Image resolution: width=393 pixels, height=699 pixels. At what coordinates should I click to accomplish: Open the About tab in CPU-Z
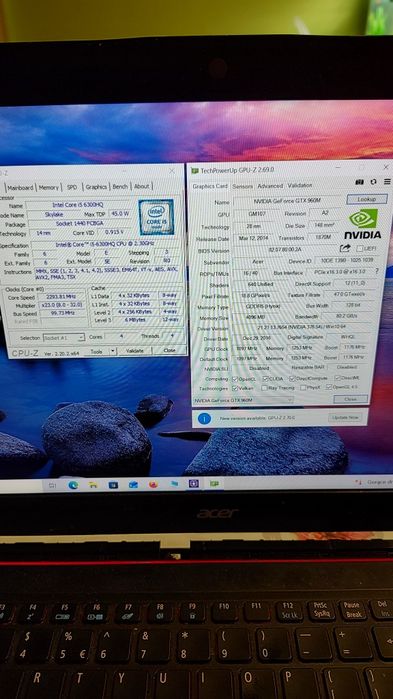coord(141,186)
